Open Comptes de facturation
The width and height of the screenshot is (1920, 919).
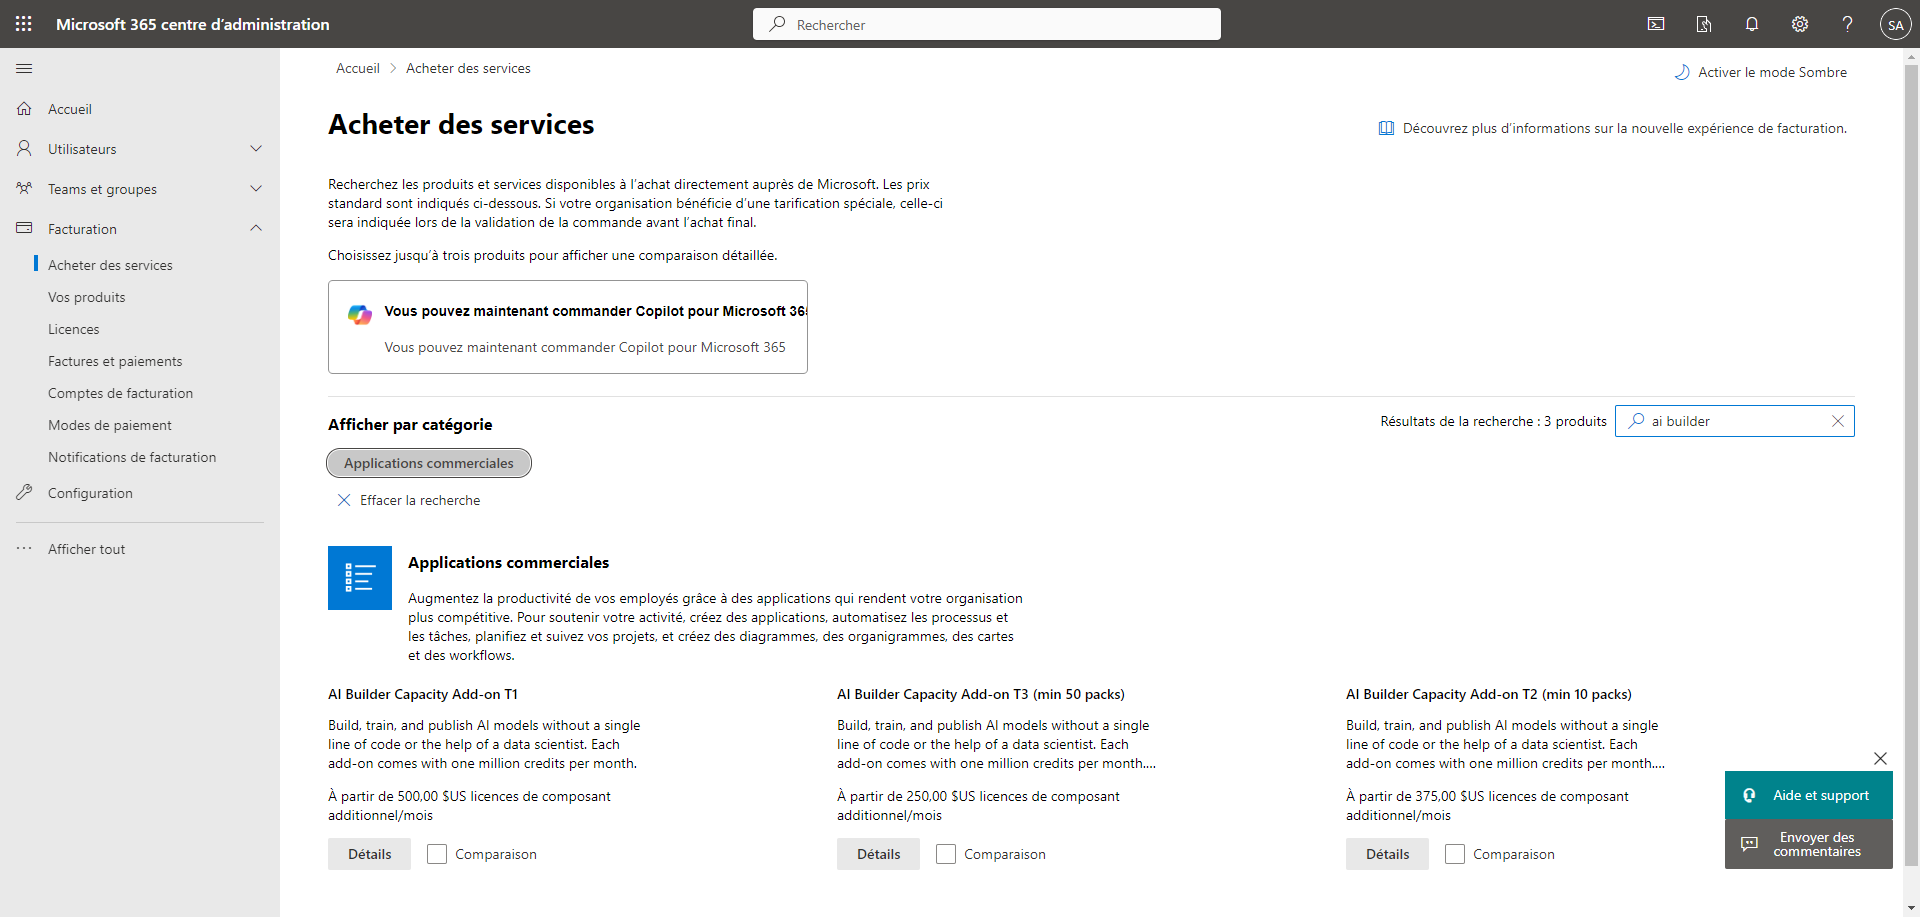point(121,393)
